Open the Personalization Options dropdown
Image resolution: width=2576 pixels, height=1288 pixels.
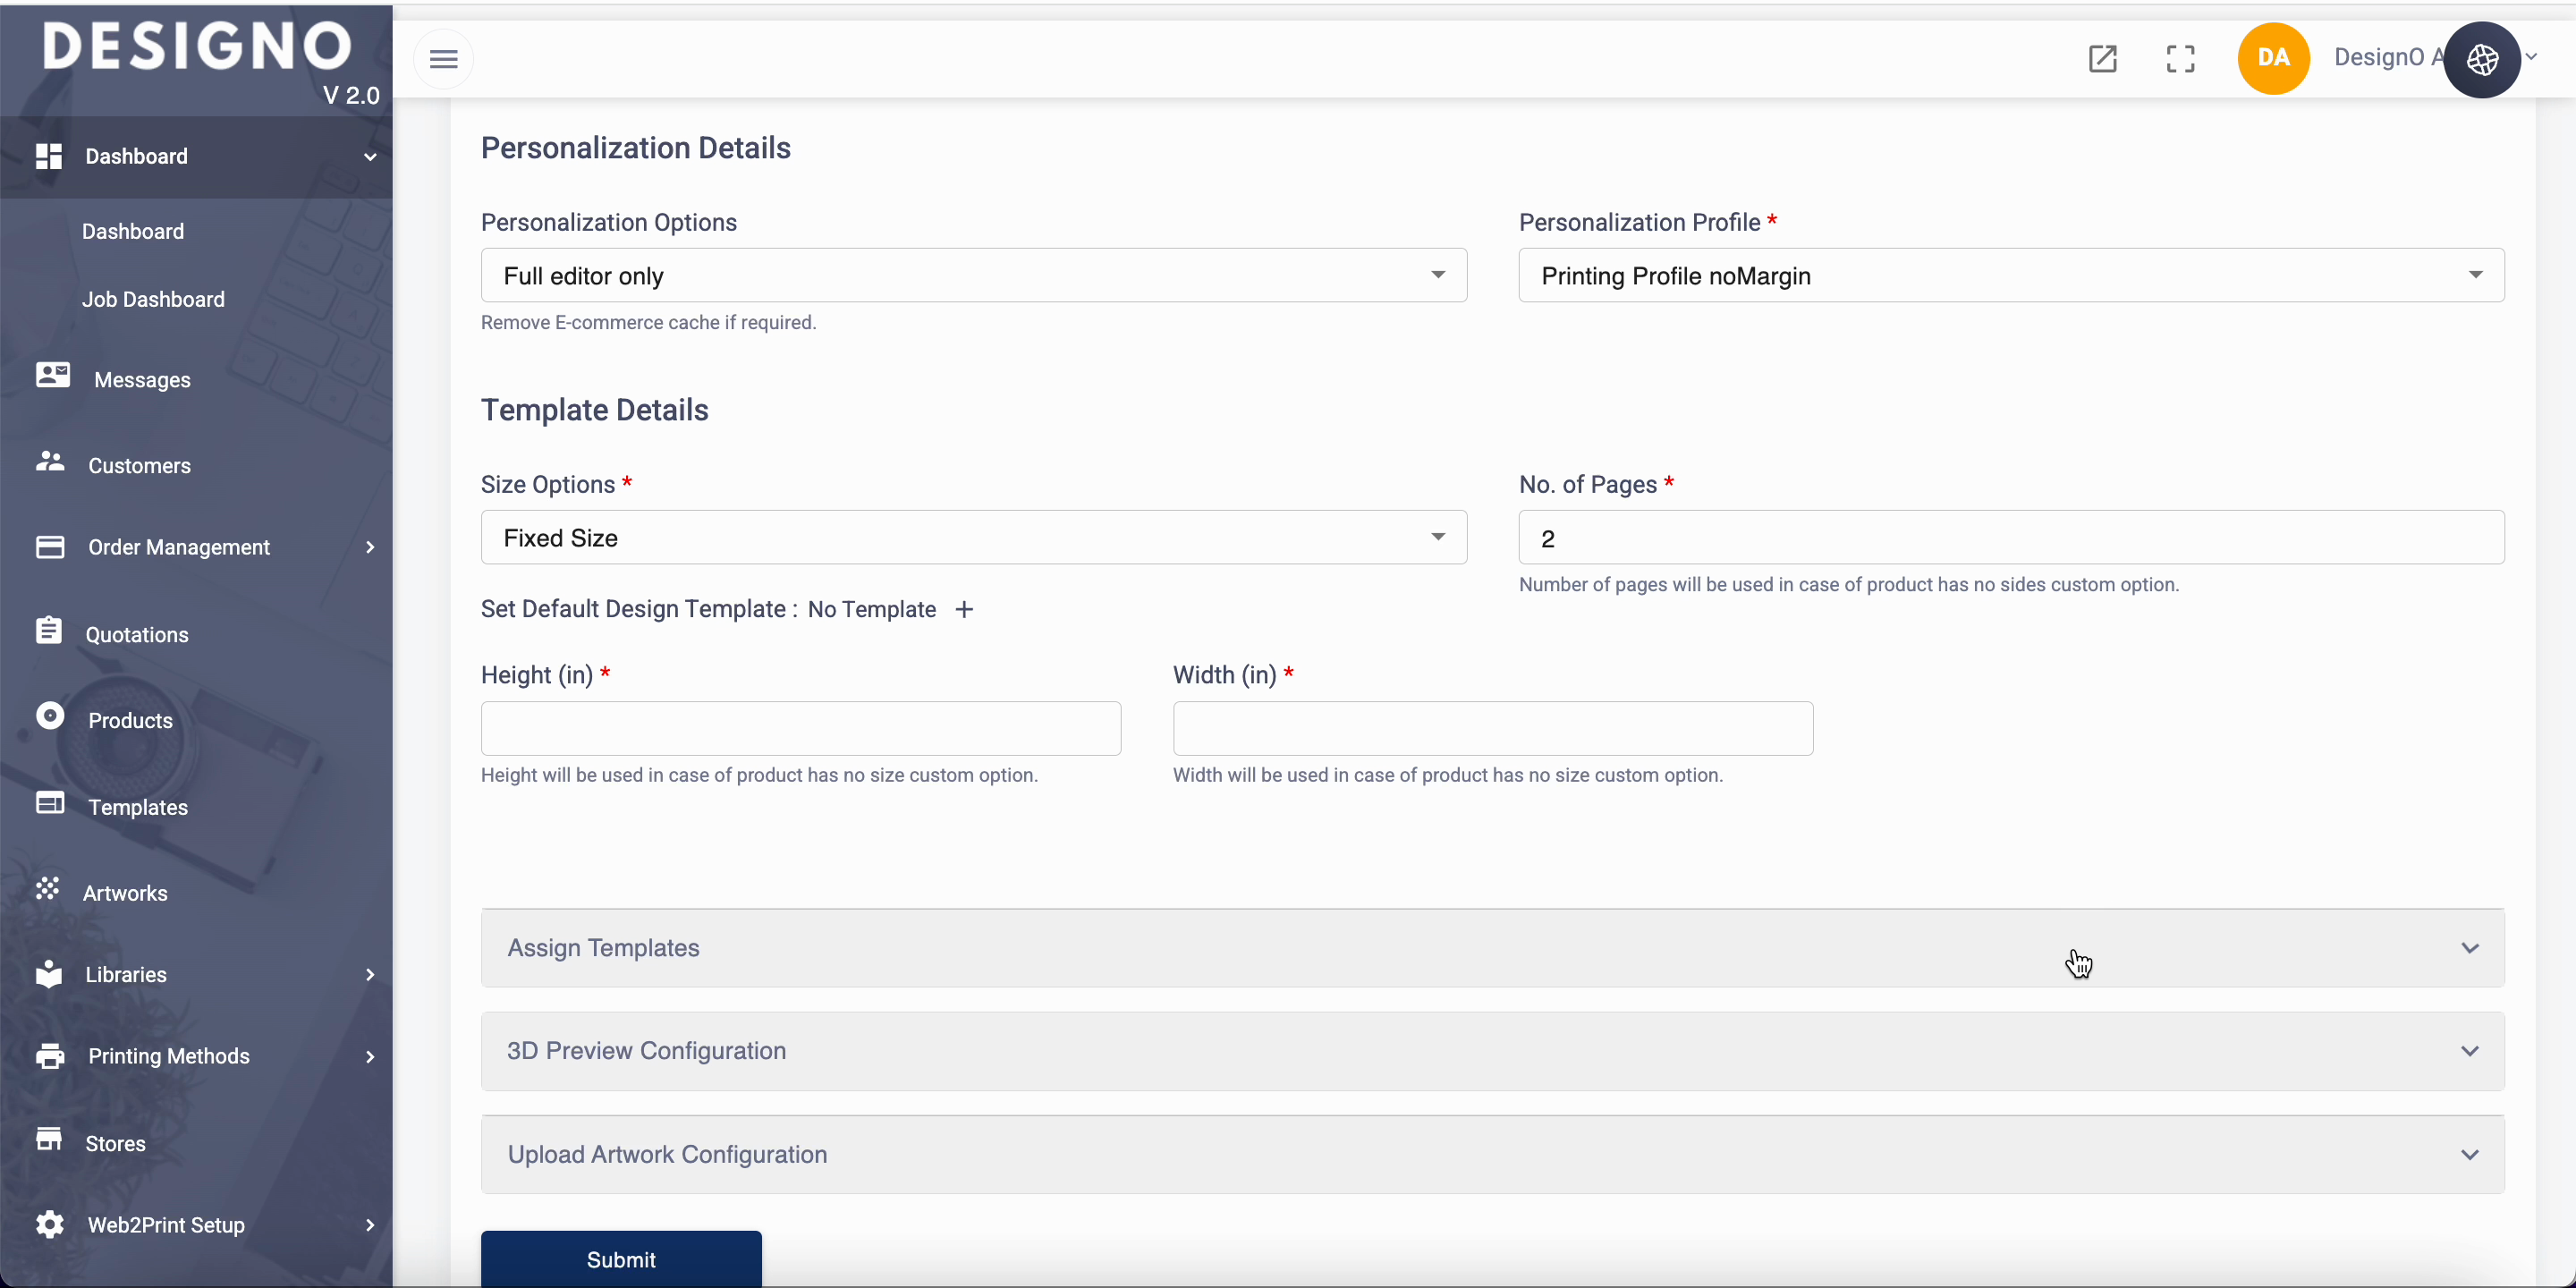tap(973, 276)
